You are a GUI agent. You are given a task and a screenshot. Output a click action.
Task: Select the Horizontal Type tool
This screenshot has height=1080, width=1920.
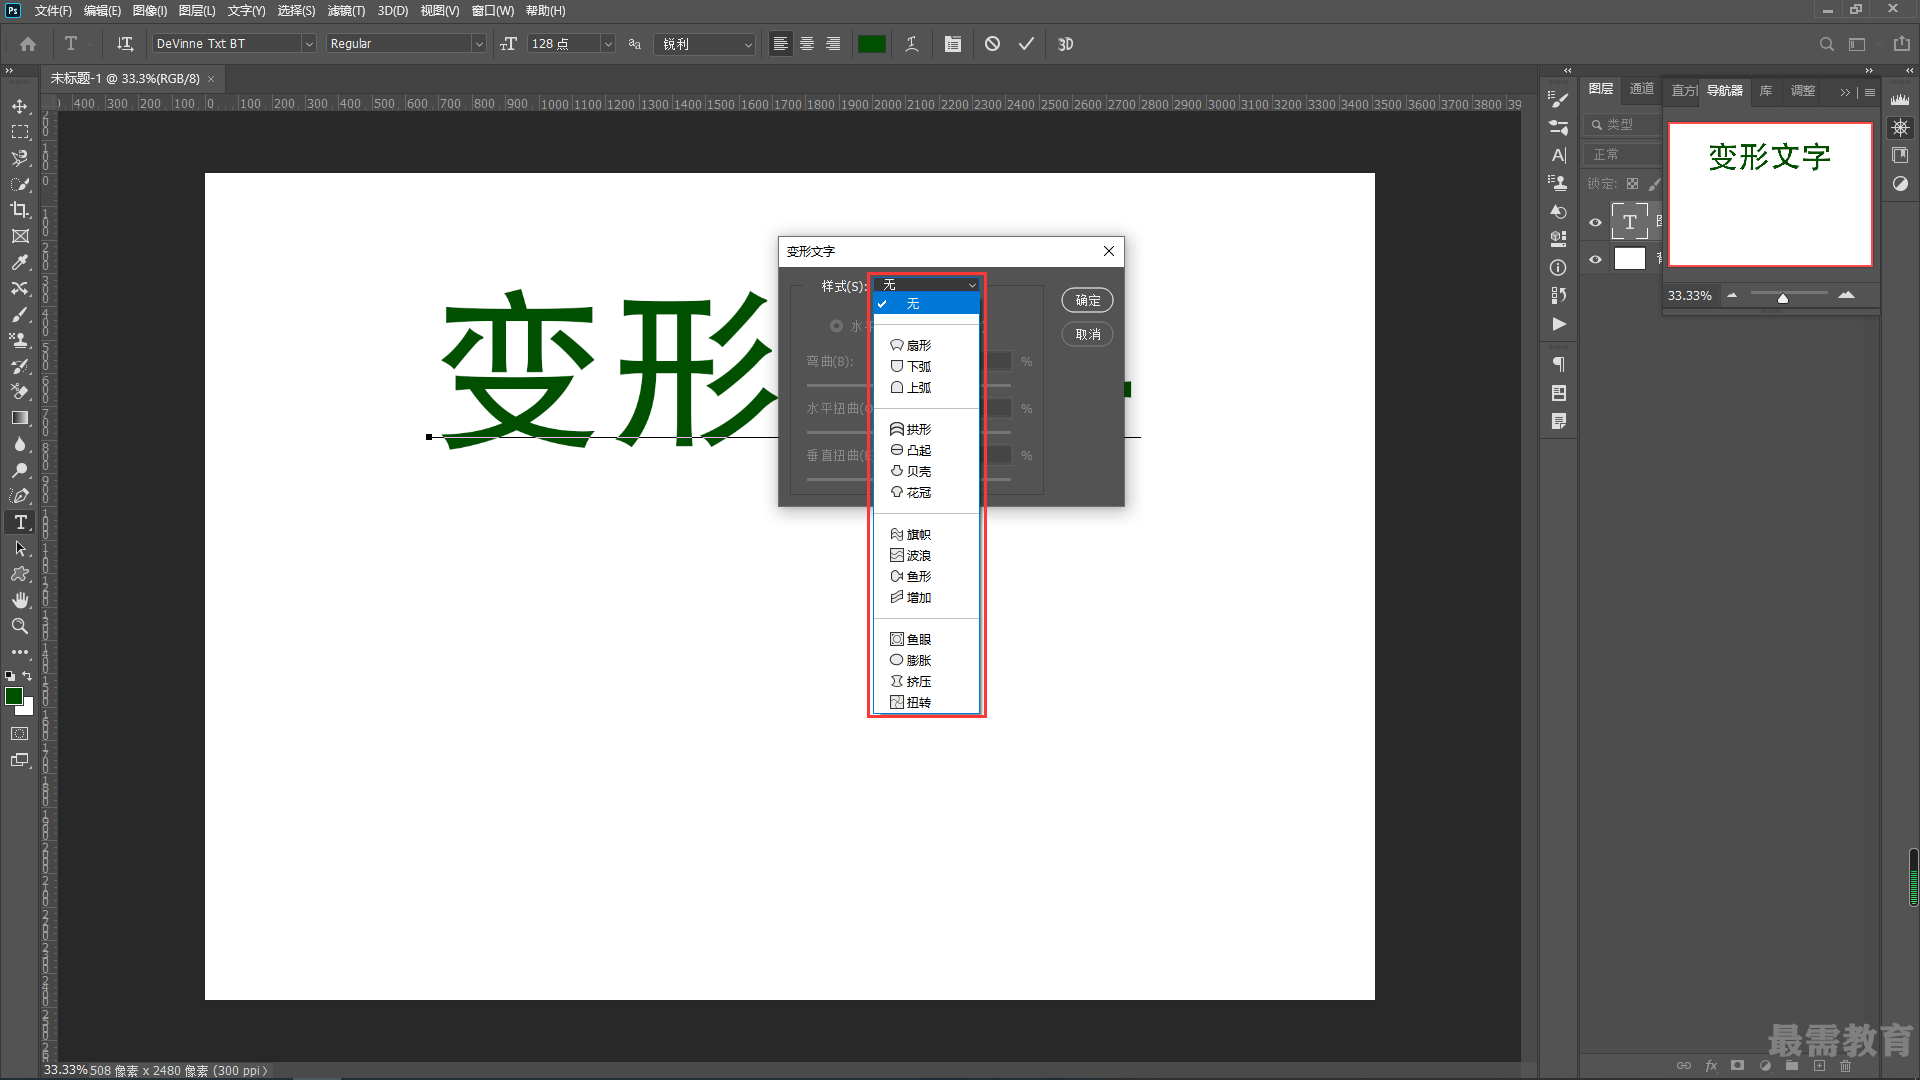pos(20,522)
